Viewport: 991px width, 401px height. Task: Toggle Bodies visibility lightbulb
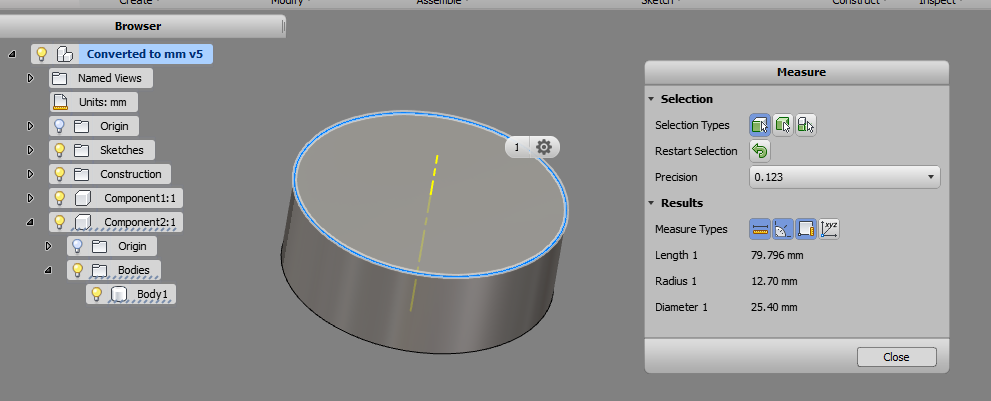tap(77, 270)
